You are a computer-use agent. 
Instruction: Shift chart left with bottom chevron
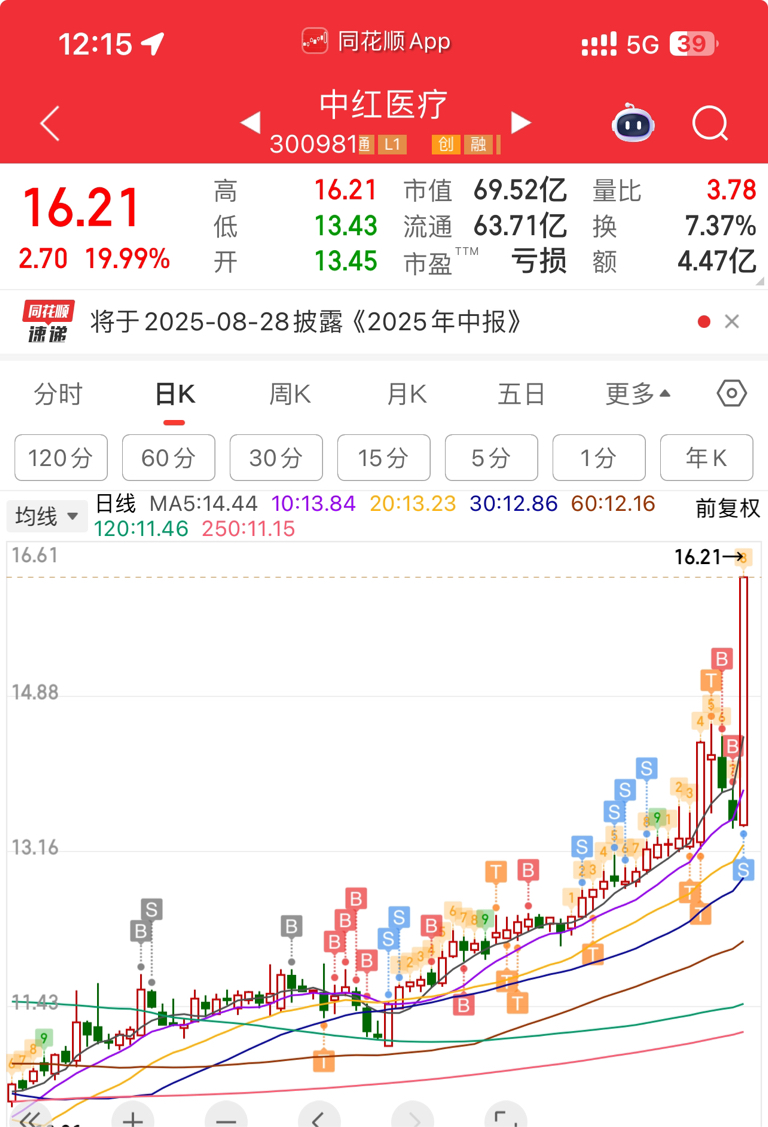click(x=319, y=1116)
